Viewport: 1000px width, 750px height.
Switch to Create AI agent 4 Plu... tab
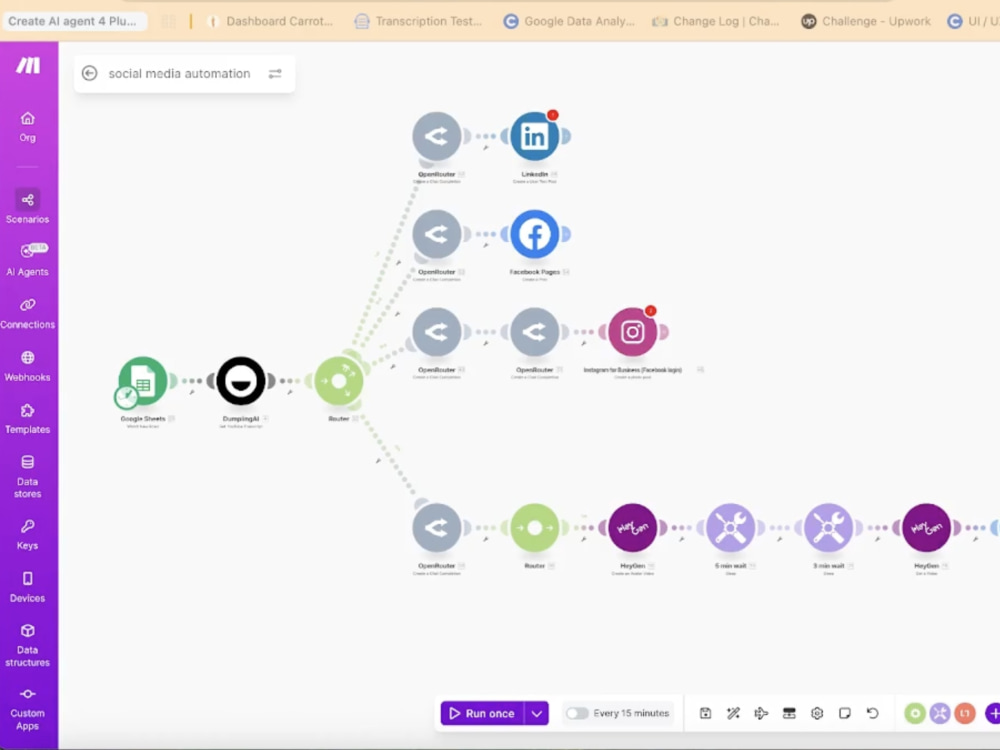tap(73, 21)
